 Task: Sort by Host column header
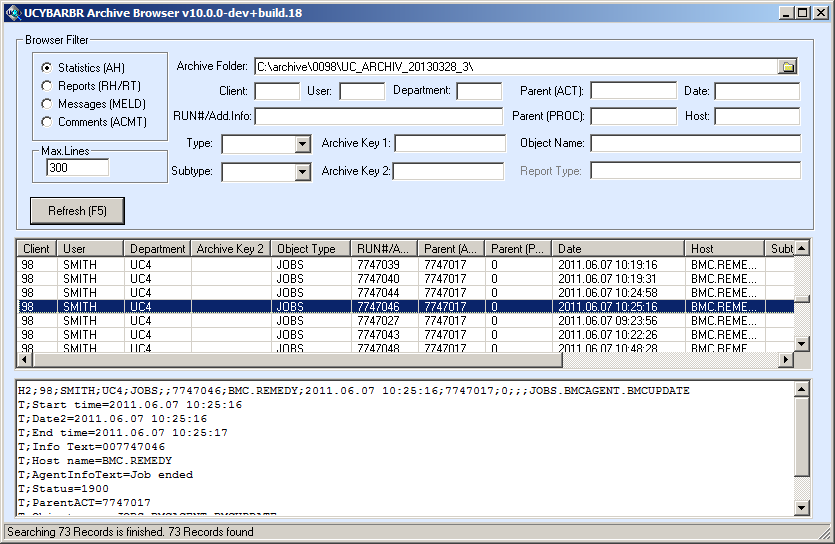pyautogui.click(x=724, y=249)
